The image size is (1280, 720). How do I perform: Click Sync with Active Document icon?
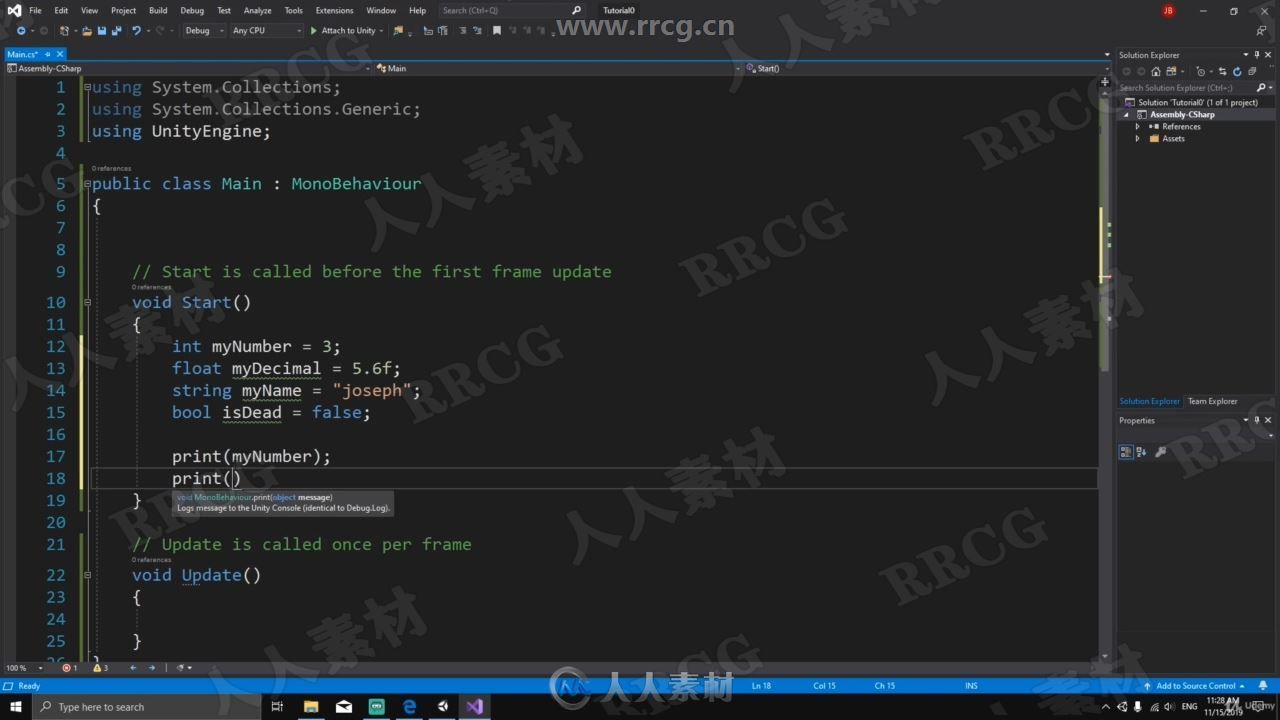tap(1223, 72)
